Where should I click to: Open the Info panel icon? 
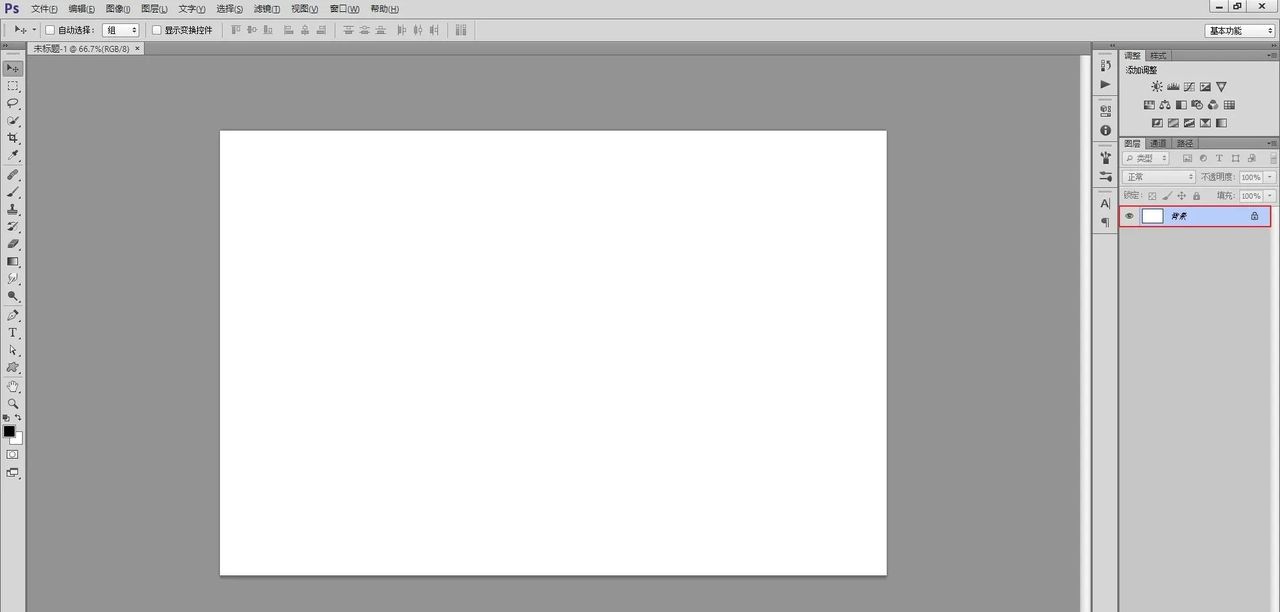(1105, 131)
